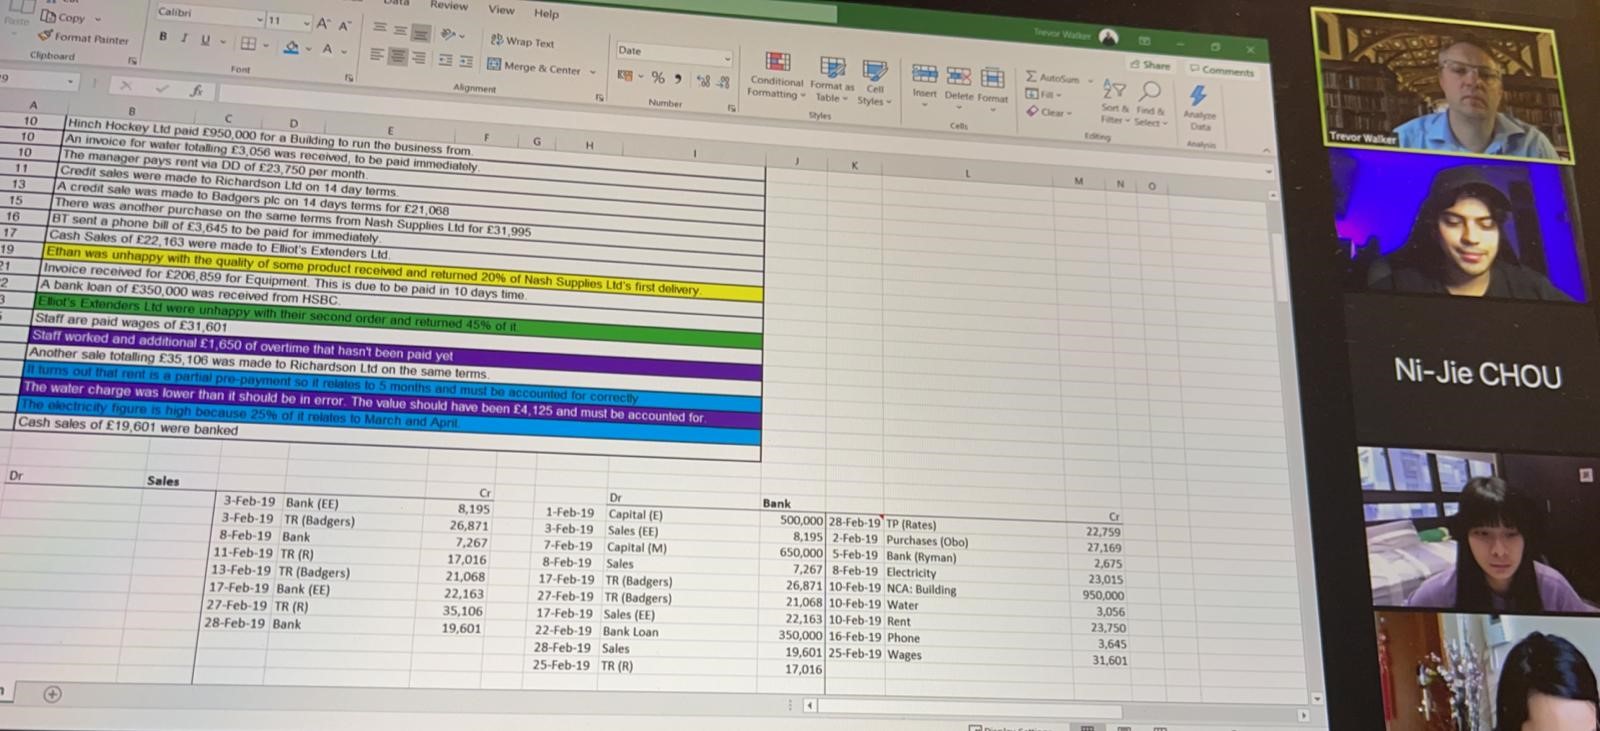This screenshot has width=1600, height=731.
Task: Align text to the right
Action: tap(419, 58)
